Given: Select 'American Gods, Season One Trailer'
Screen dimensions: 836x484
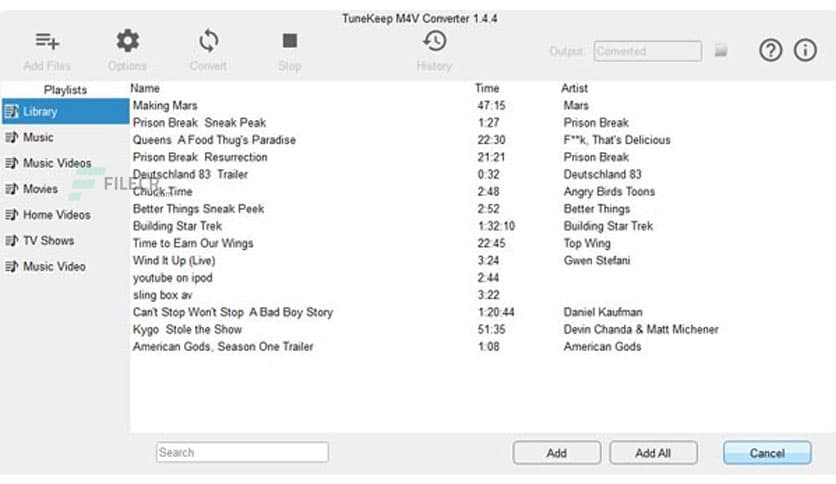Looking at the screenshot, I should (x=223, y=346).
